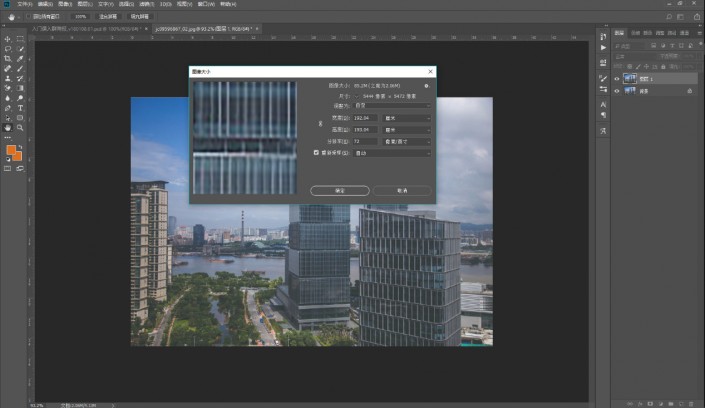Select the Lasso tool
This screenshot has height=408, width=705.
(x=8, y=49)
